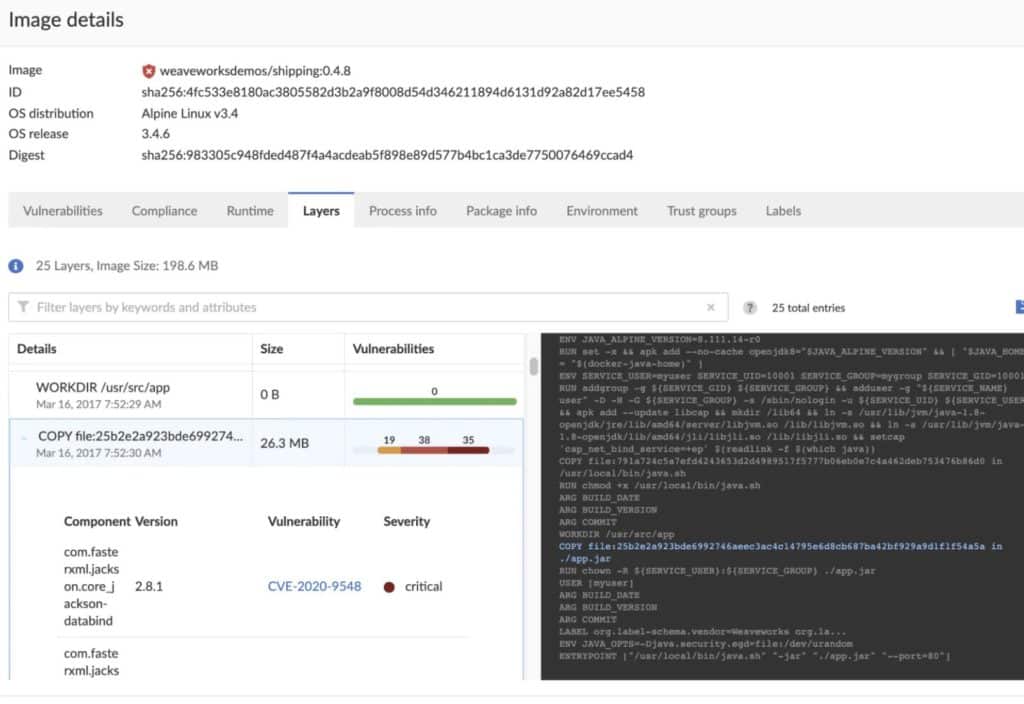Click the multicolor vulnerability severity bar for the COPY layer
The height and width of the screenshot is (704, 1024).
(x=434, y=451)
